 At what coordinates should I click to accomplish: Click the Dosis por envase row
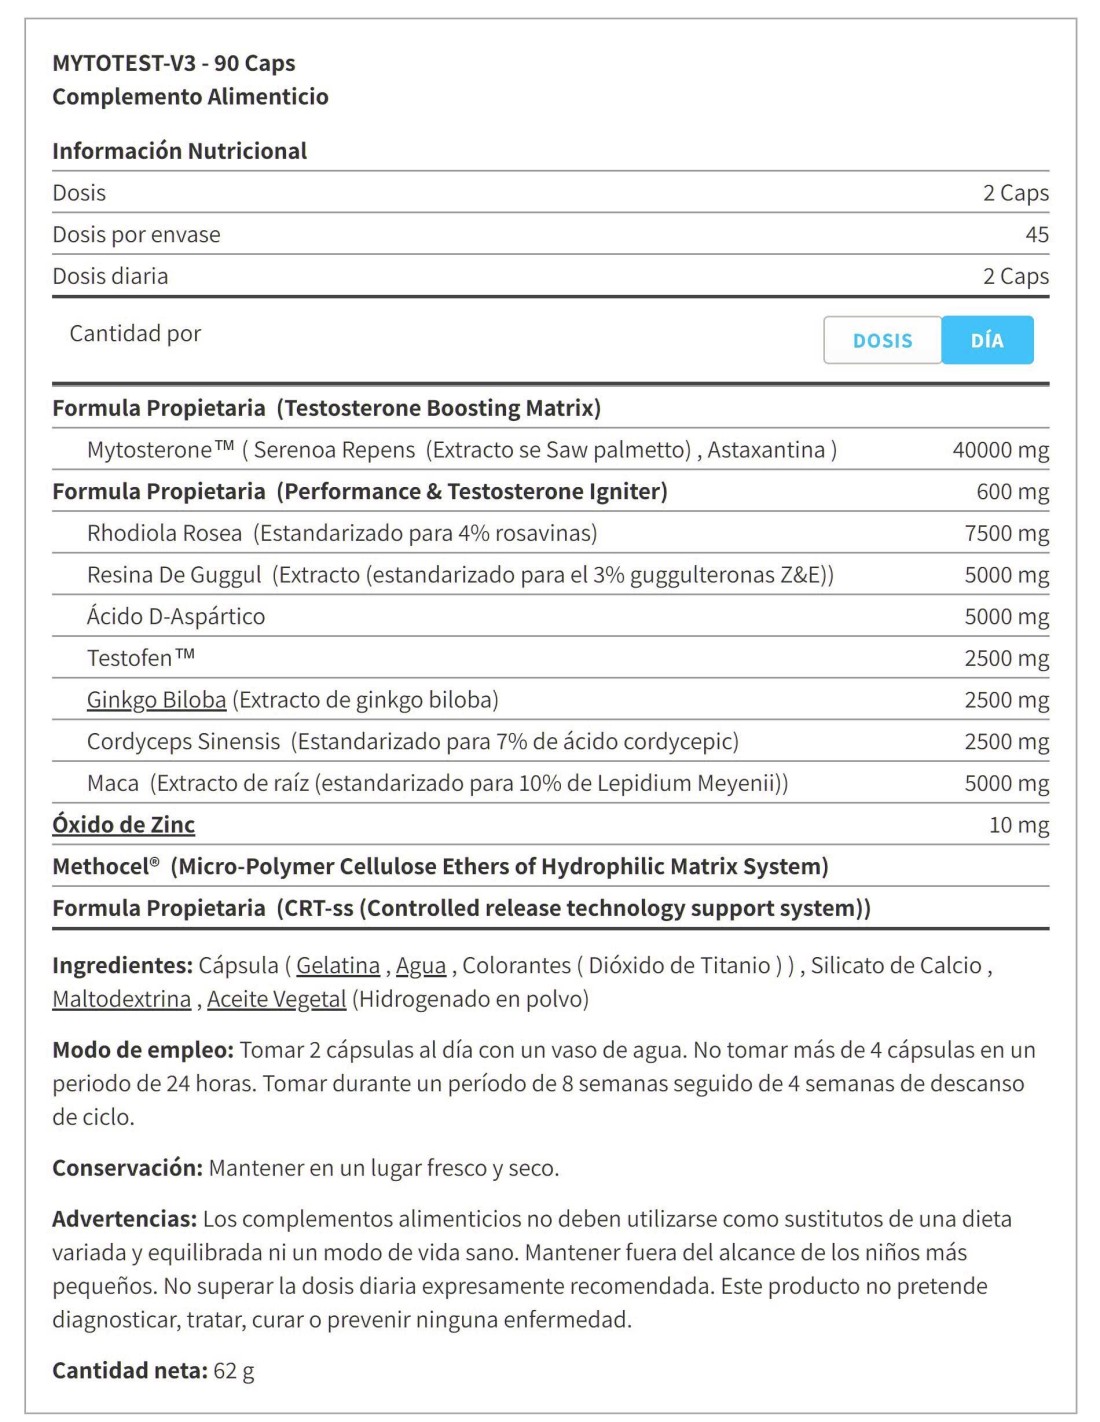[550, 234]
